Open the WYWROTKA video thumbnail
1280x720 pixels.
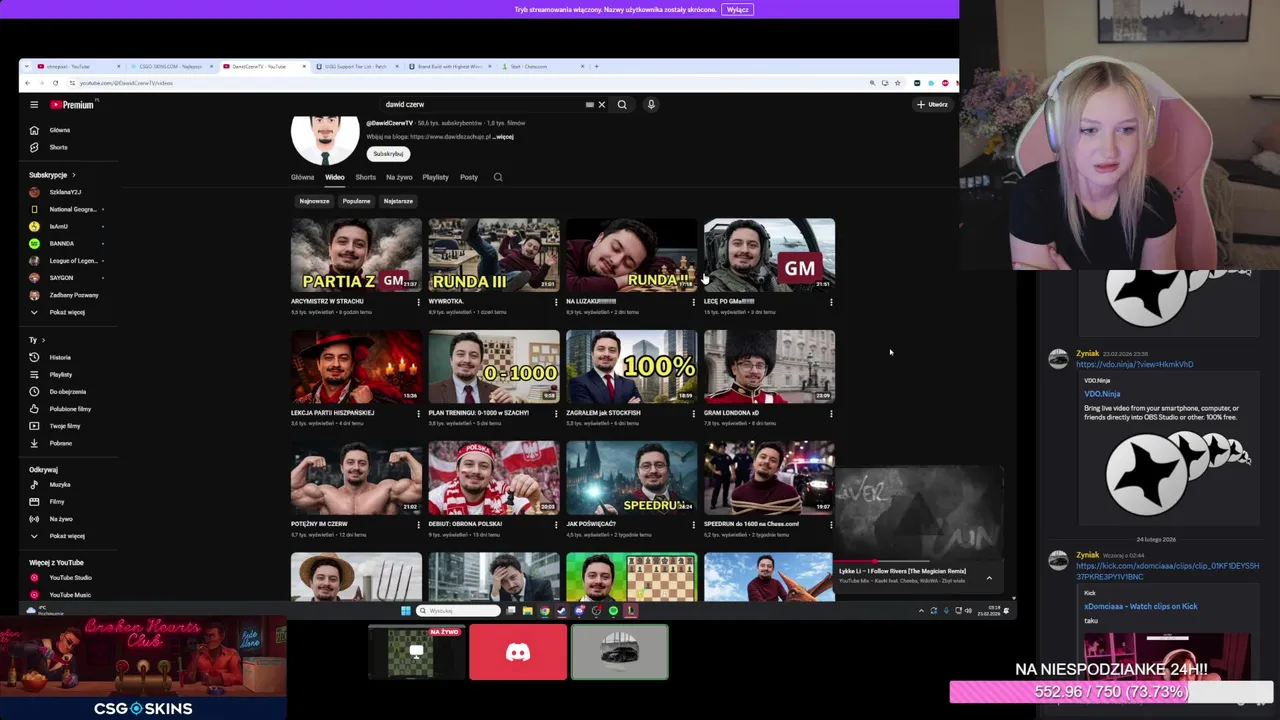tap(494, 255)
